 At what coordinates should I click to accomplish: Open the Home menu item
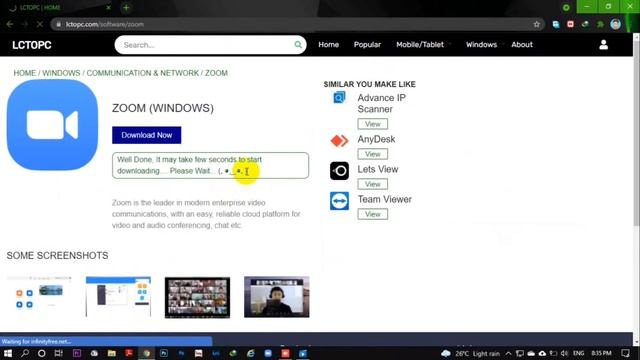[329, 44]
